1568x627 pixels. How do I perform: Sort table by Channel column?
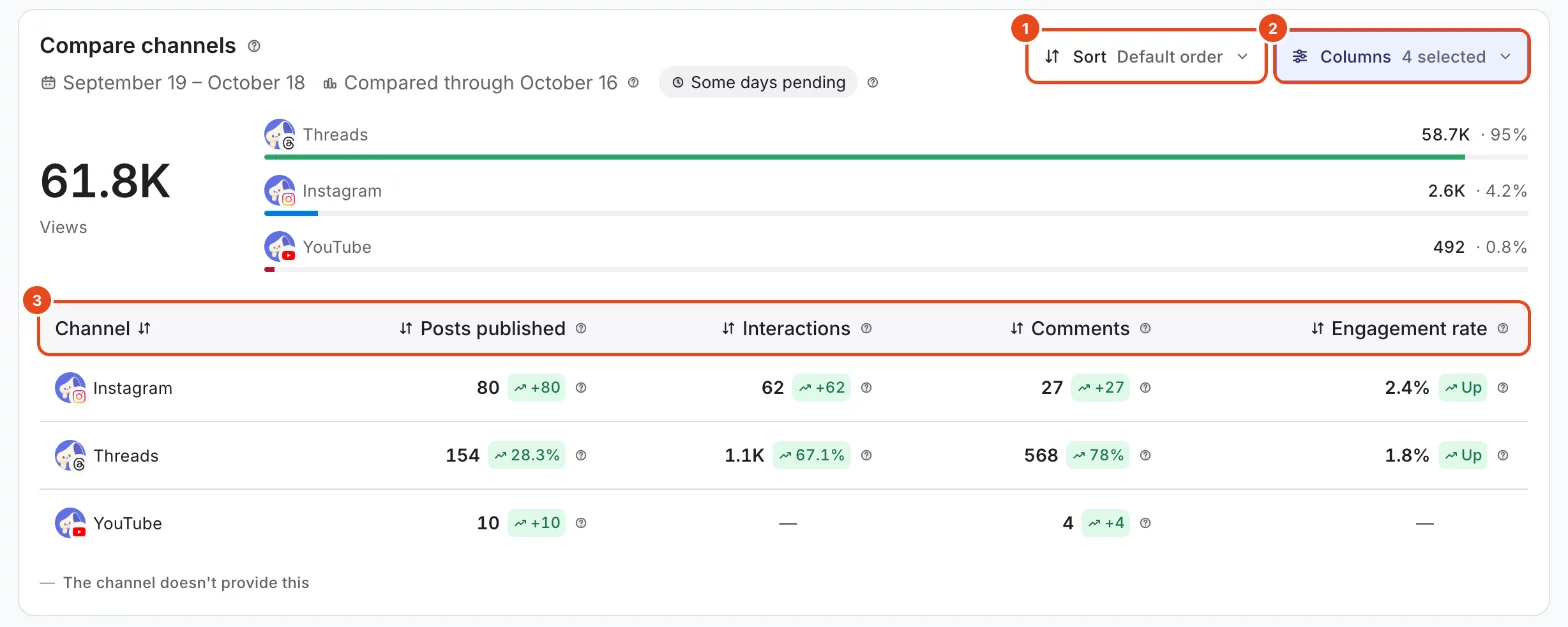144,329
